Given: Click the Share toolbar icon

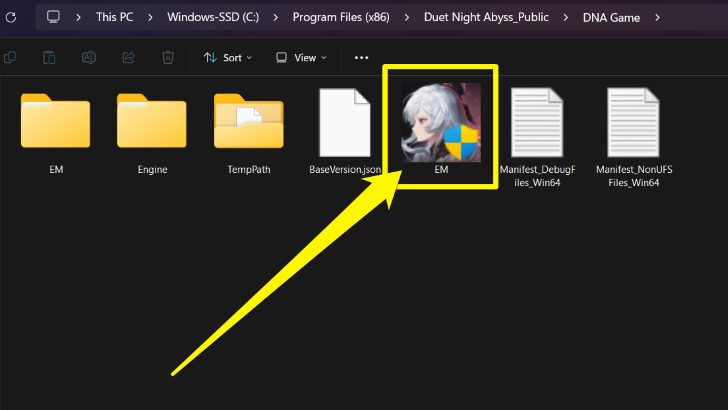Looking at the screenshot, I should pyautogui.click(x=128, y=58).
